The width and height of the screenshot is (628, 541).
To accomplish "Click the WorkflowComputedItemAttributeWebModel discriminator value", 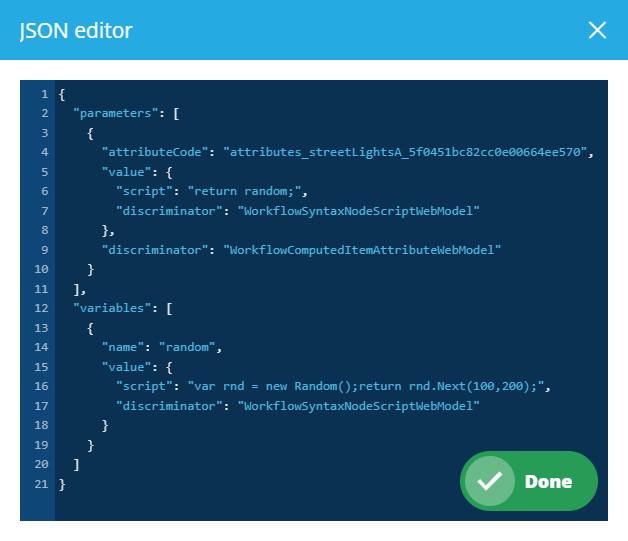I will pos(362,248).
